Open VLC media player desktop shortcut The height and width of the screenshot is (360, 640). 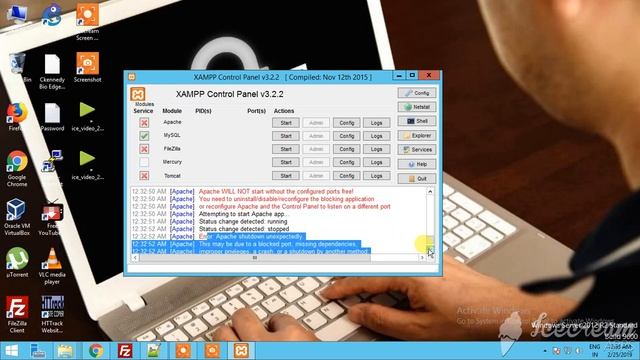point(52,266)
